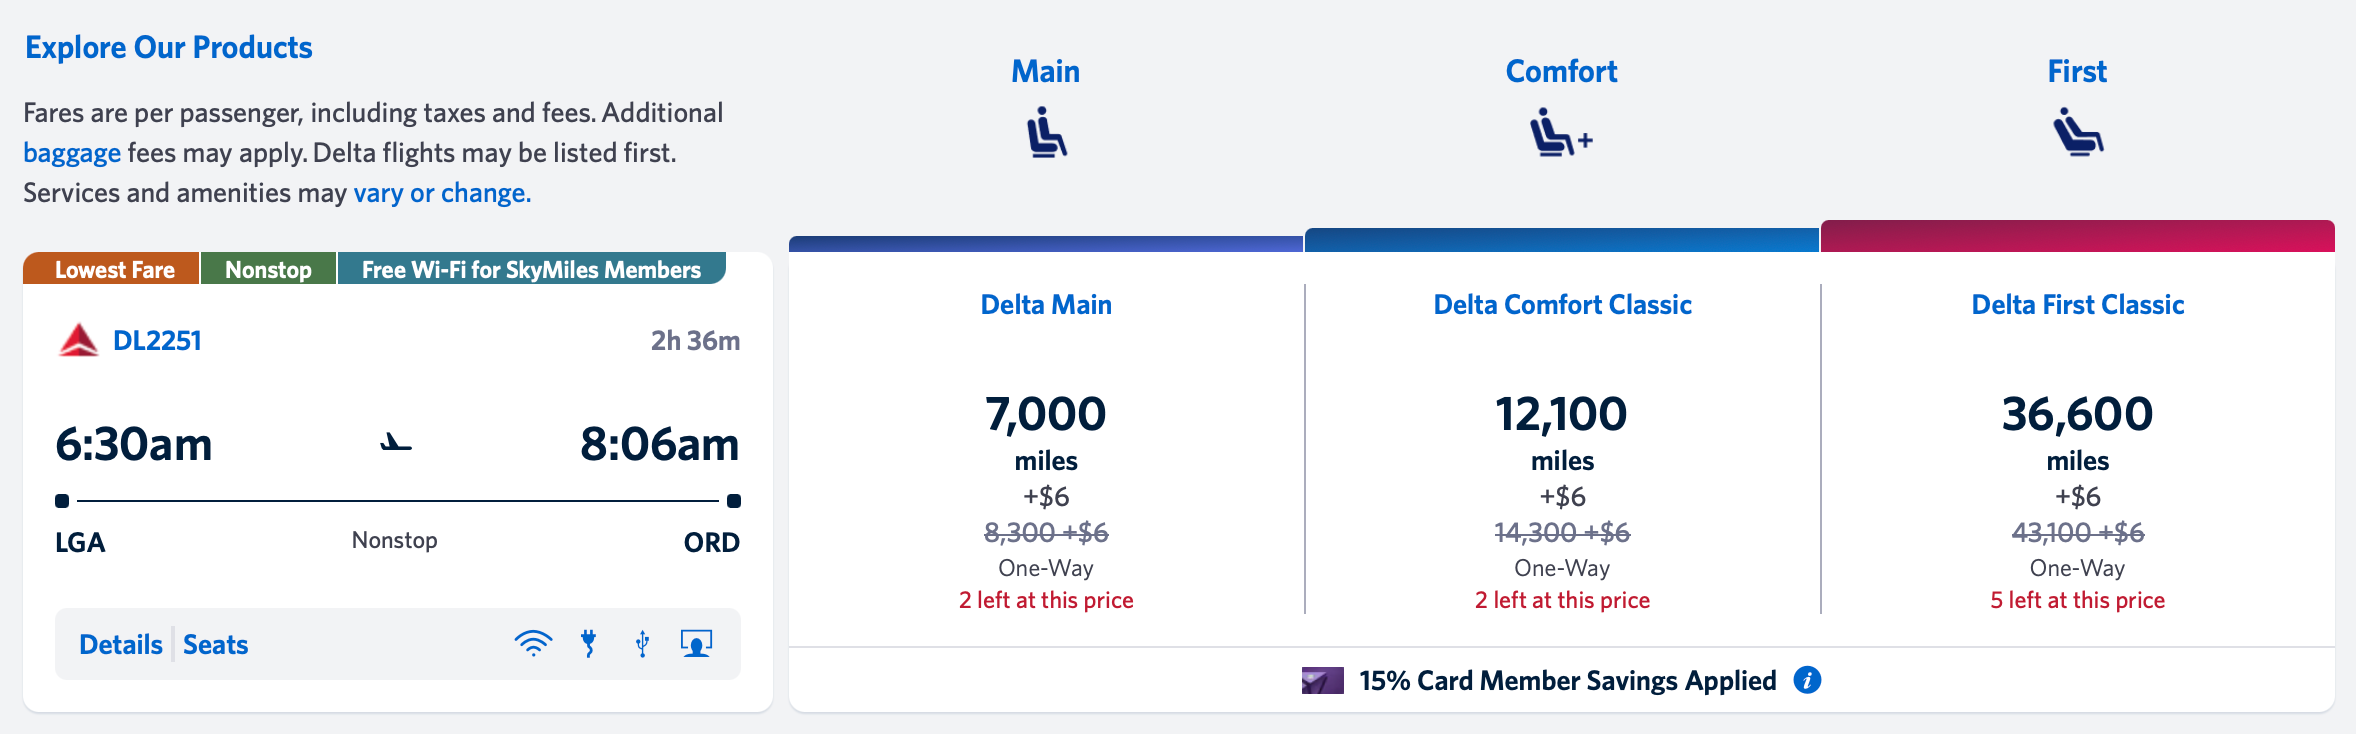2356x734 pixels.
Task: Open the baggage fees link
Action: pos(70,152)
